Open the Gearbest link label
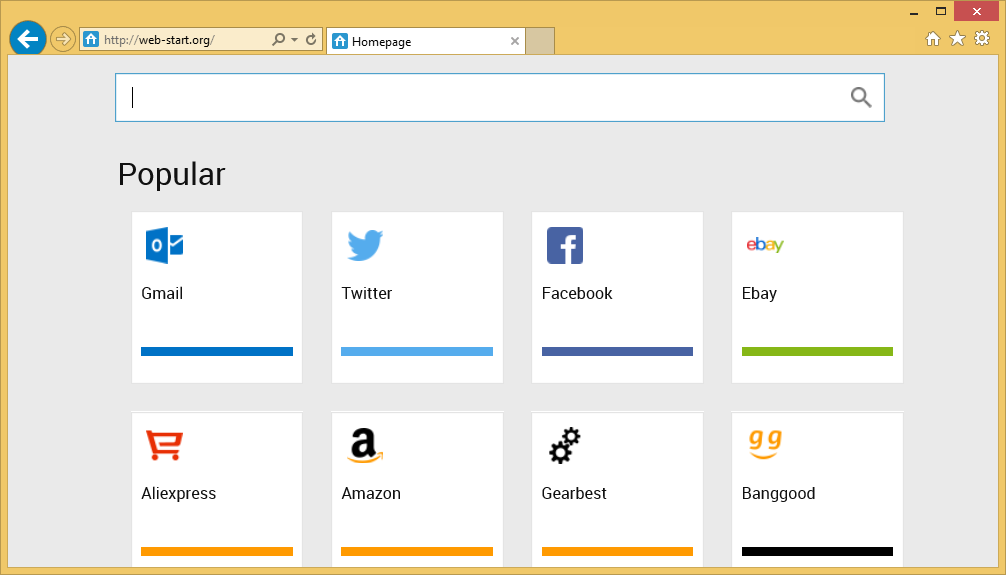This screenshot has width=1006, height=575. pyautogui.click(x=574, y=493)
